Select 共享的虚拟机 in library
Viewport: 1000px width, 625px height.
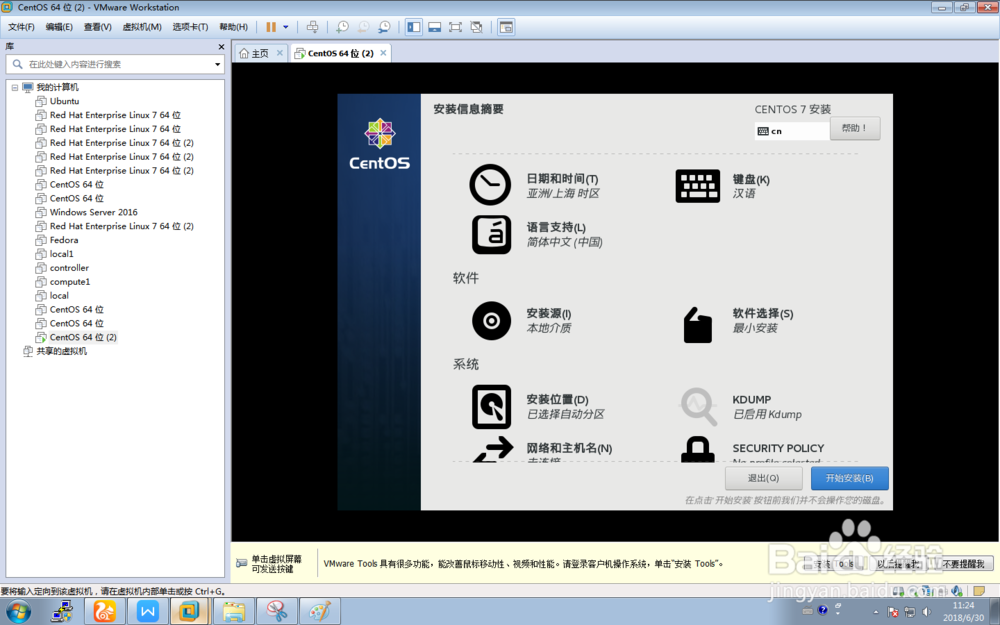61,351
